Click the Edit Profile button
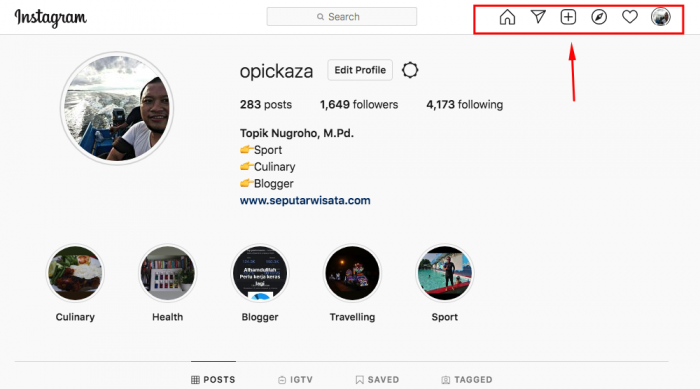The image size is (700, 389). pyautogui.click(x=360, y=70)
